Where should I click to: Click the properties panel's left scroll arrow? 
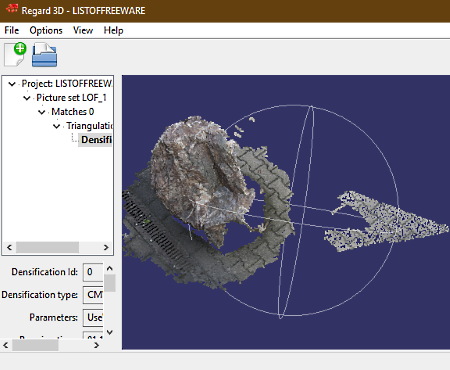point(6,345)
